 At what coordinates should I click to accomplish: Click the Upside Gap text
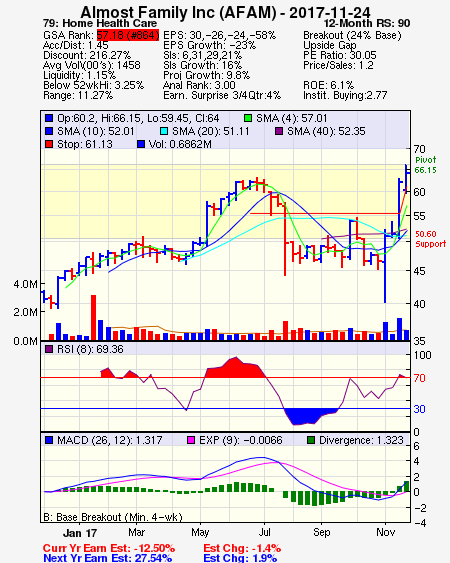[x=330, y=45]
